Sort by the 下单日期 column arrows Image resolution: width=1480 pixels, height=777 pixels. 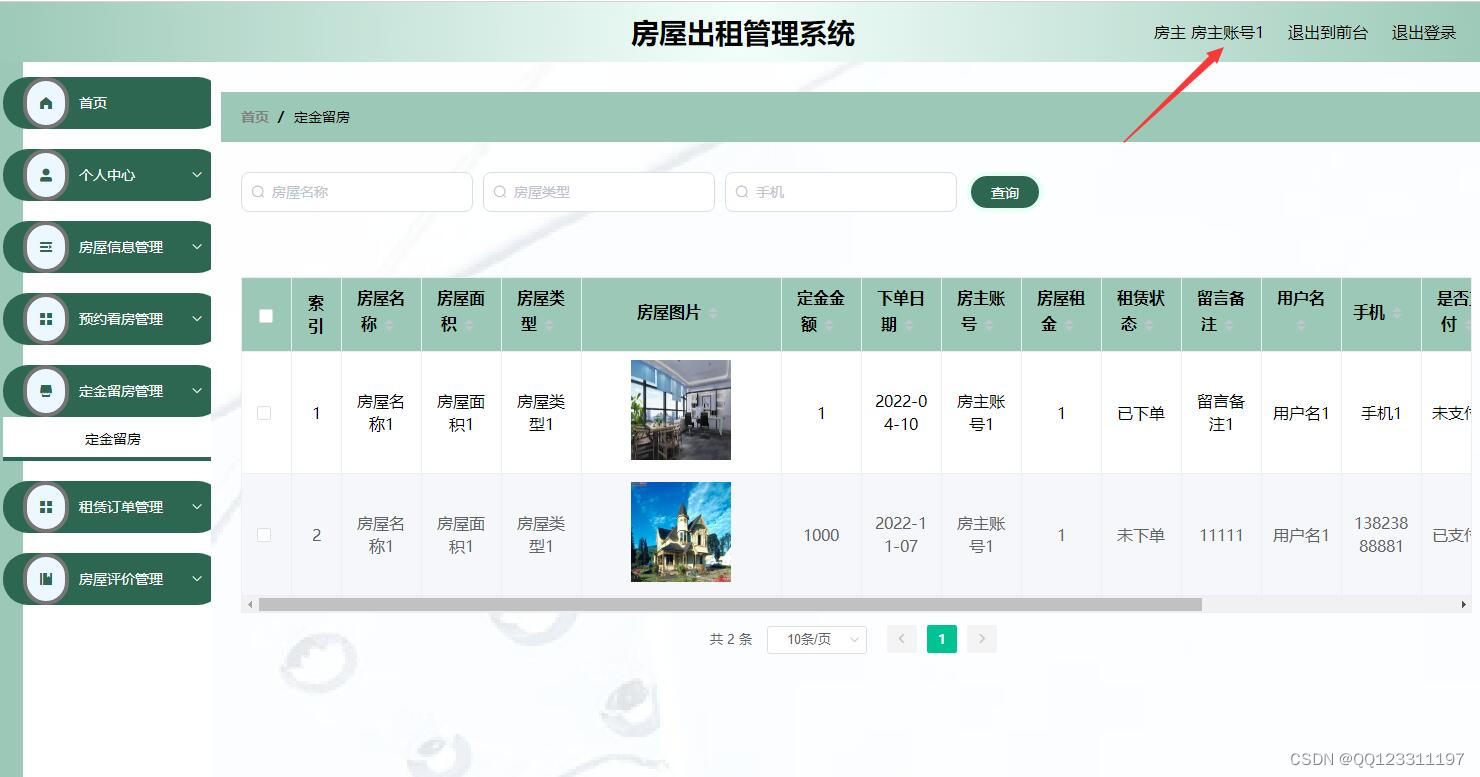(909, 325)
